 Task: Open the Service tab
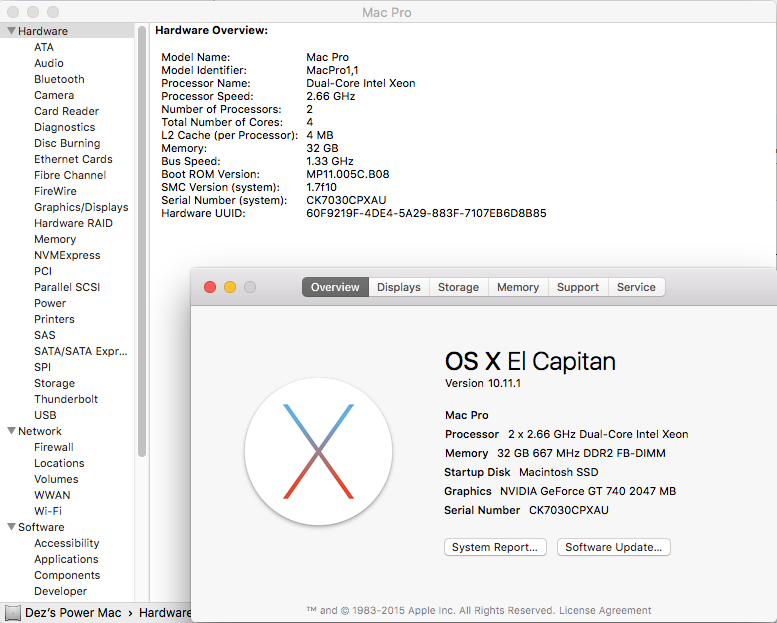pos(636,287)
